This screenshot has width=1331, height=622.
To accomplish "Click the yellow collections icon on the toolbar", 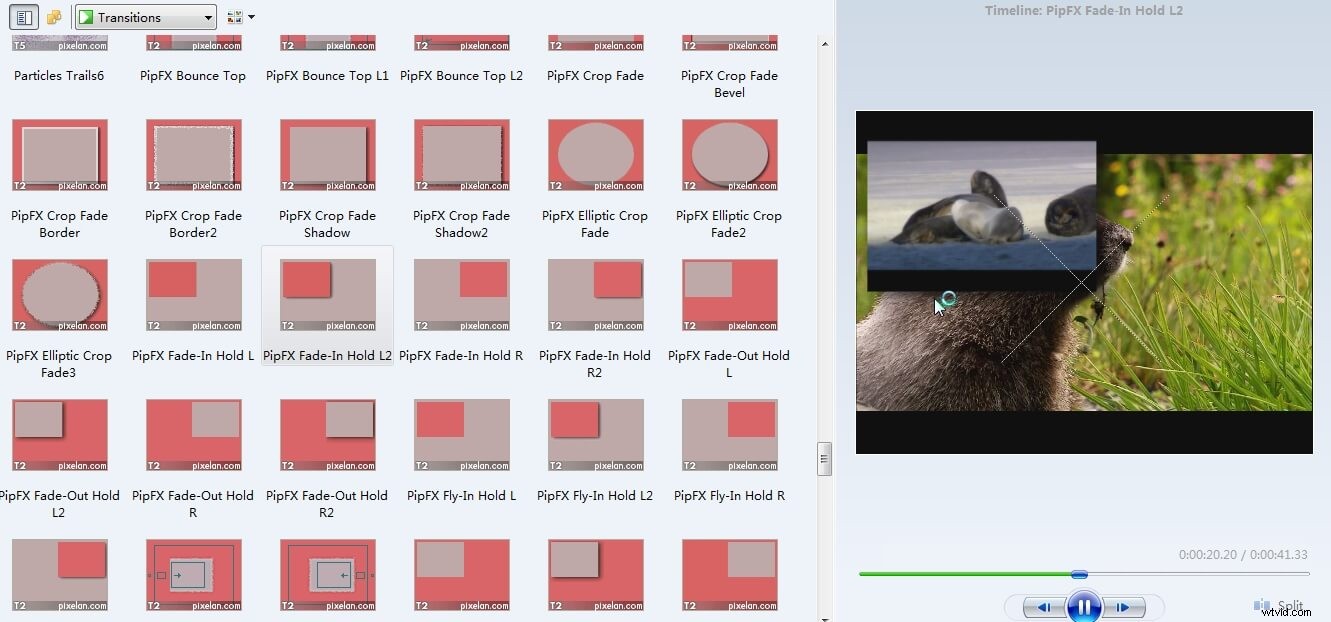I will click(x=55, y=17).
